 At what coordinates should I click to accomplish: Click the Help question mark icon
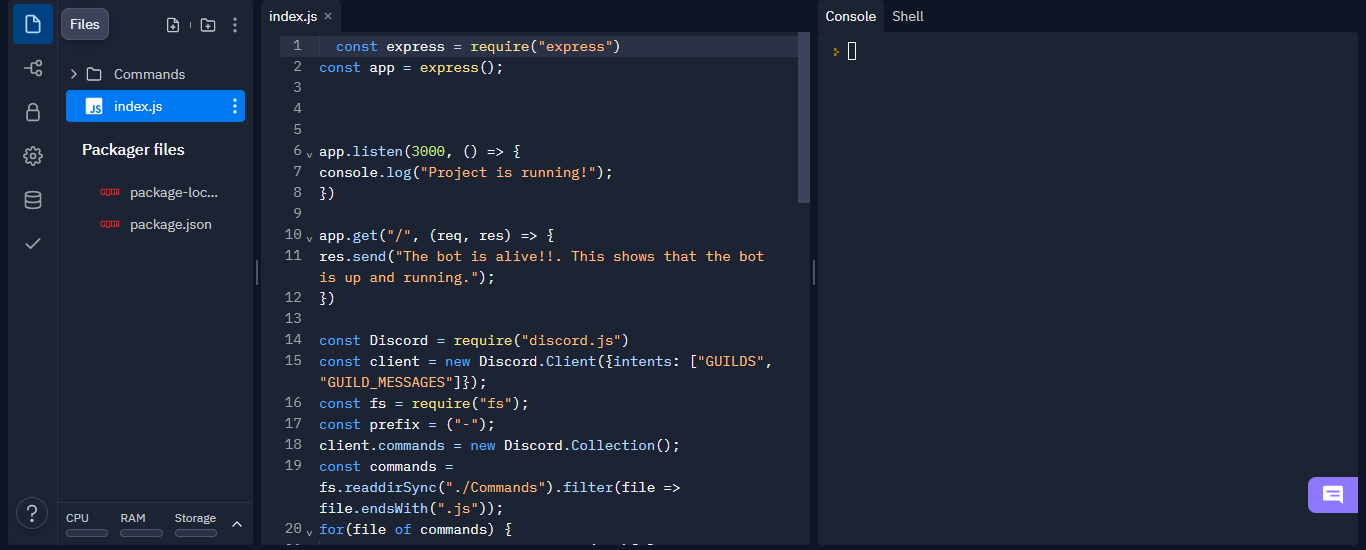(32, 513)
